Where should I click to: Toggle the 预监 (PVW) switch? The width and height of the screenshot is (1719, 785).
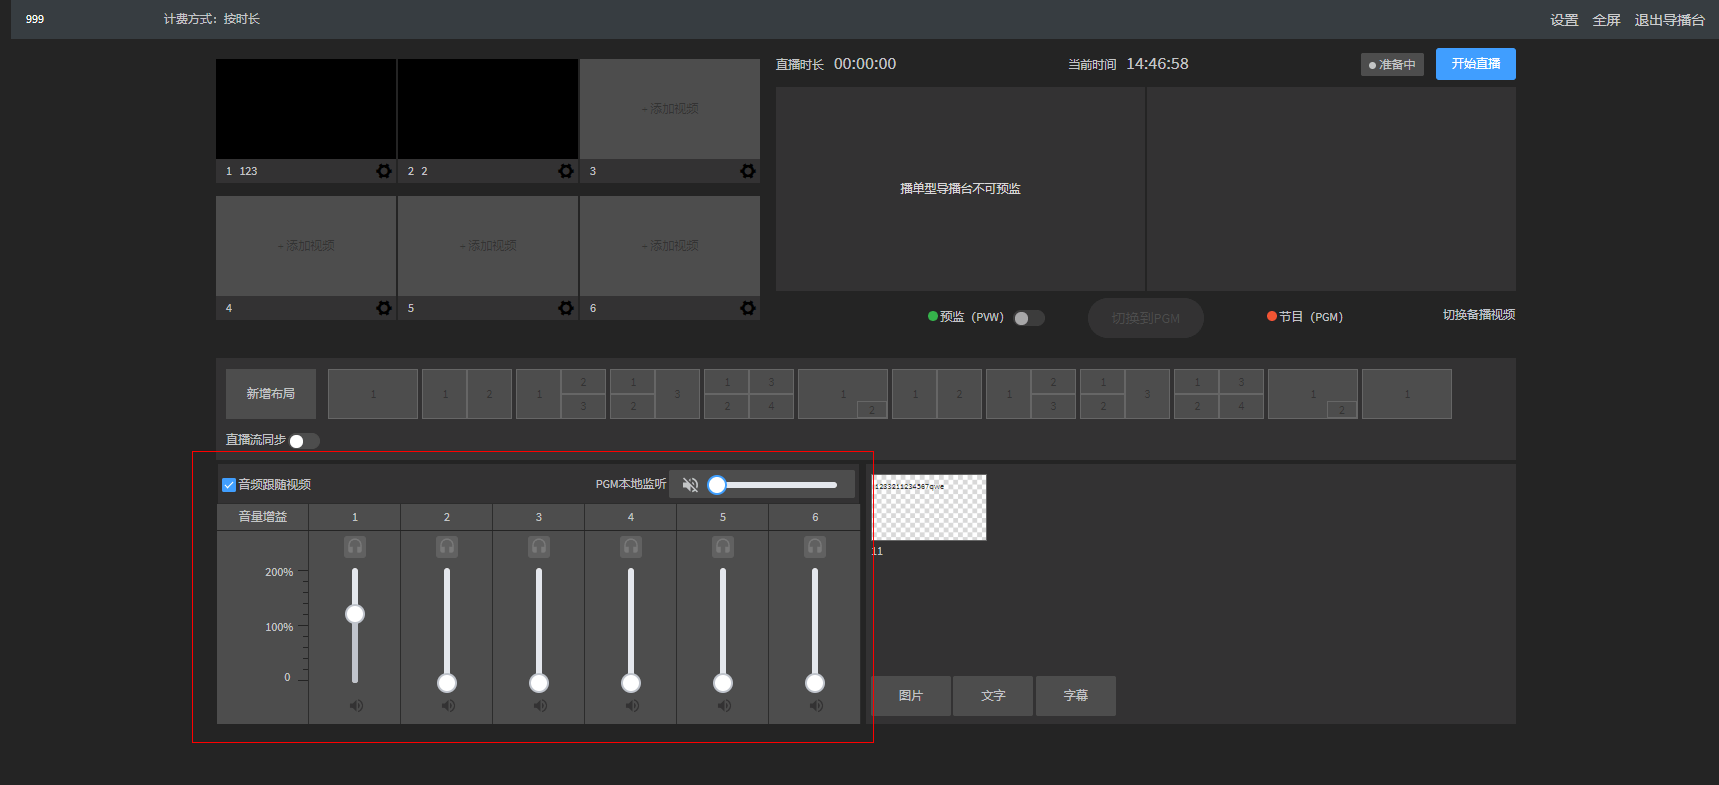pyautogui.click(x=1028, y=318)
